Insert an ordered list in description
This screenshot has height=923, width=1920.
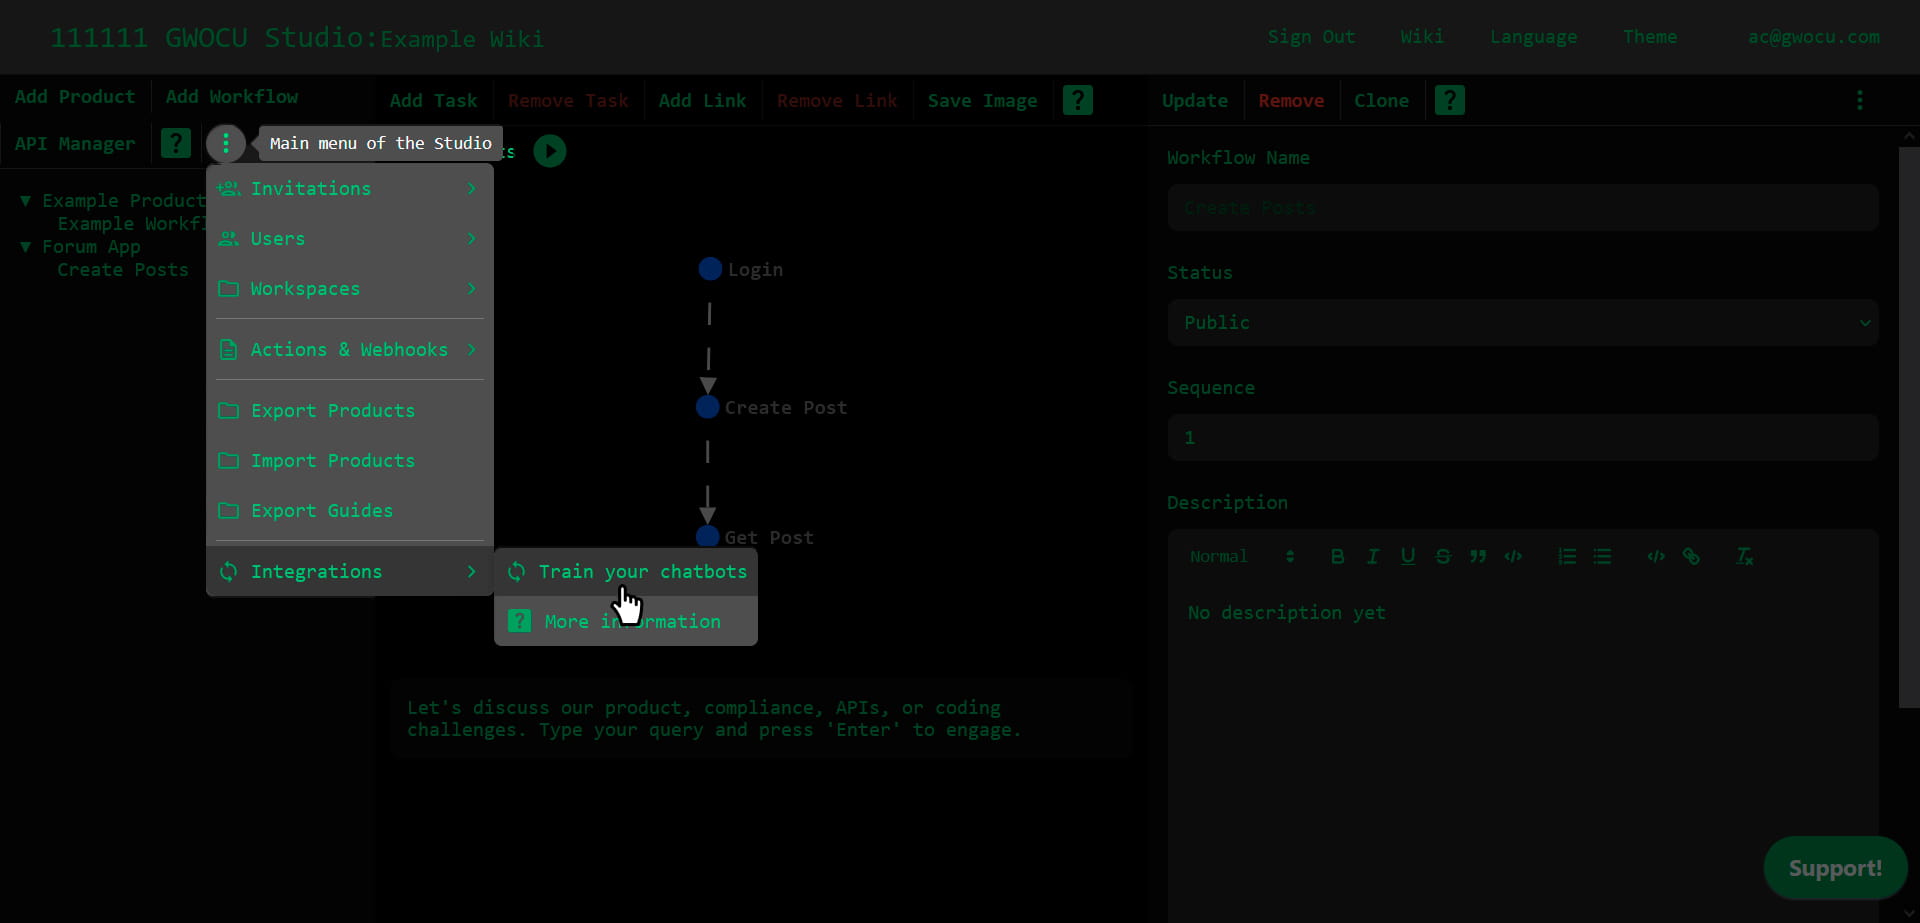point(1567,557)
